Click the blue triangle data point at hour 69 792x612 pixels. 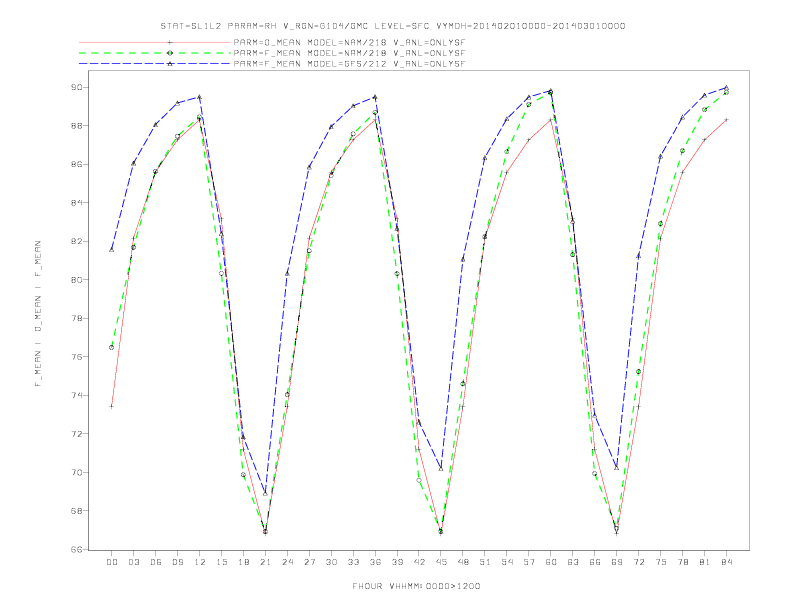[617, 468]
